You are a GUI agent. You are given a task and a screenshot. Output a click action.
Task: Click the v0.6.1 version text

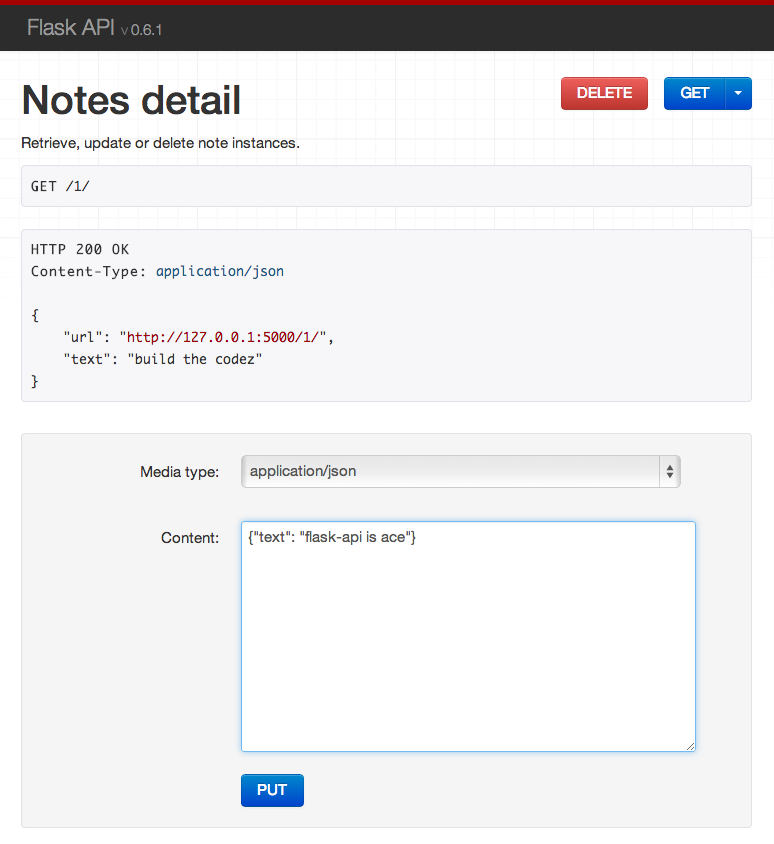(x=141, y=30)
